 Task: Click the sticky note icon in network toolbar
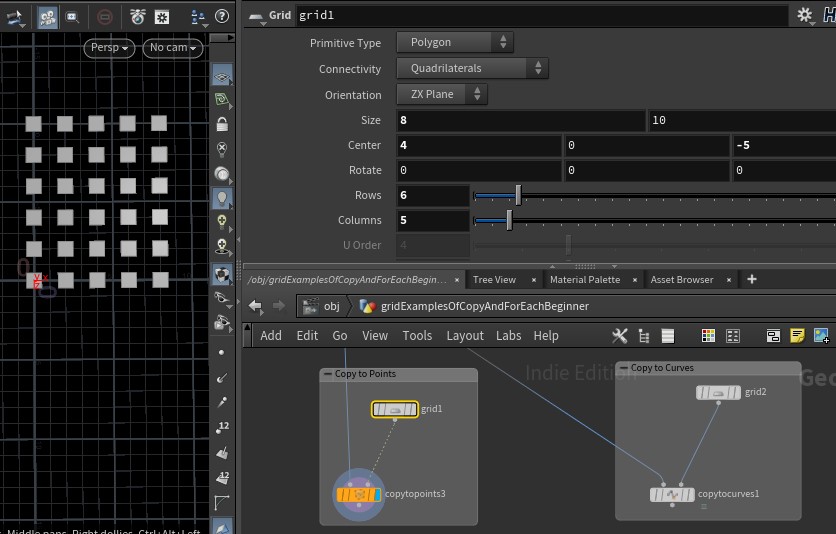(x=797, y=336)
